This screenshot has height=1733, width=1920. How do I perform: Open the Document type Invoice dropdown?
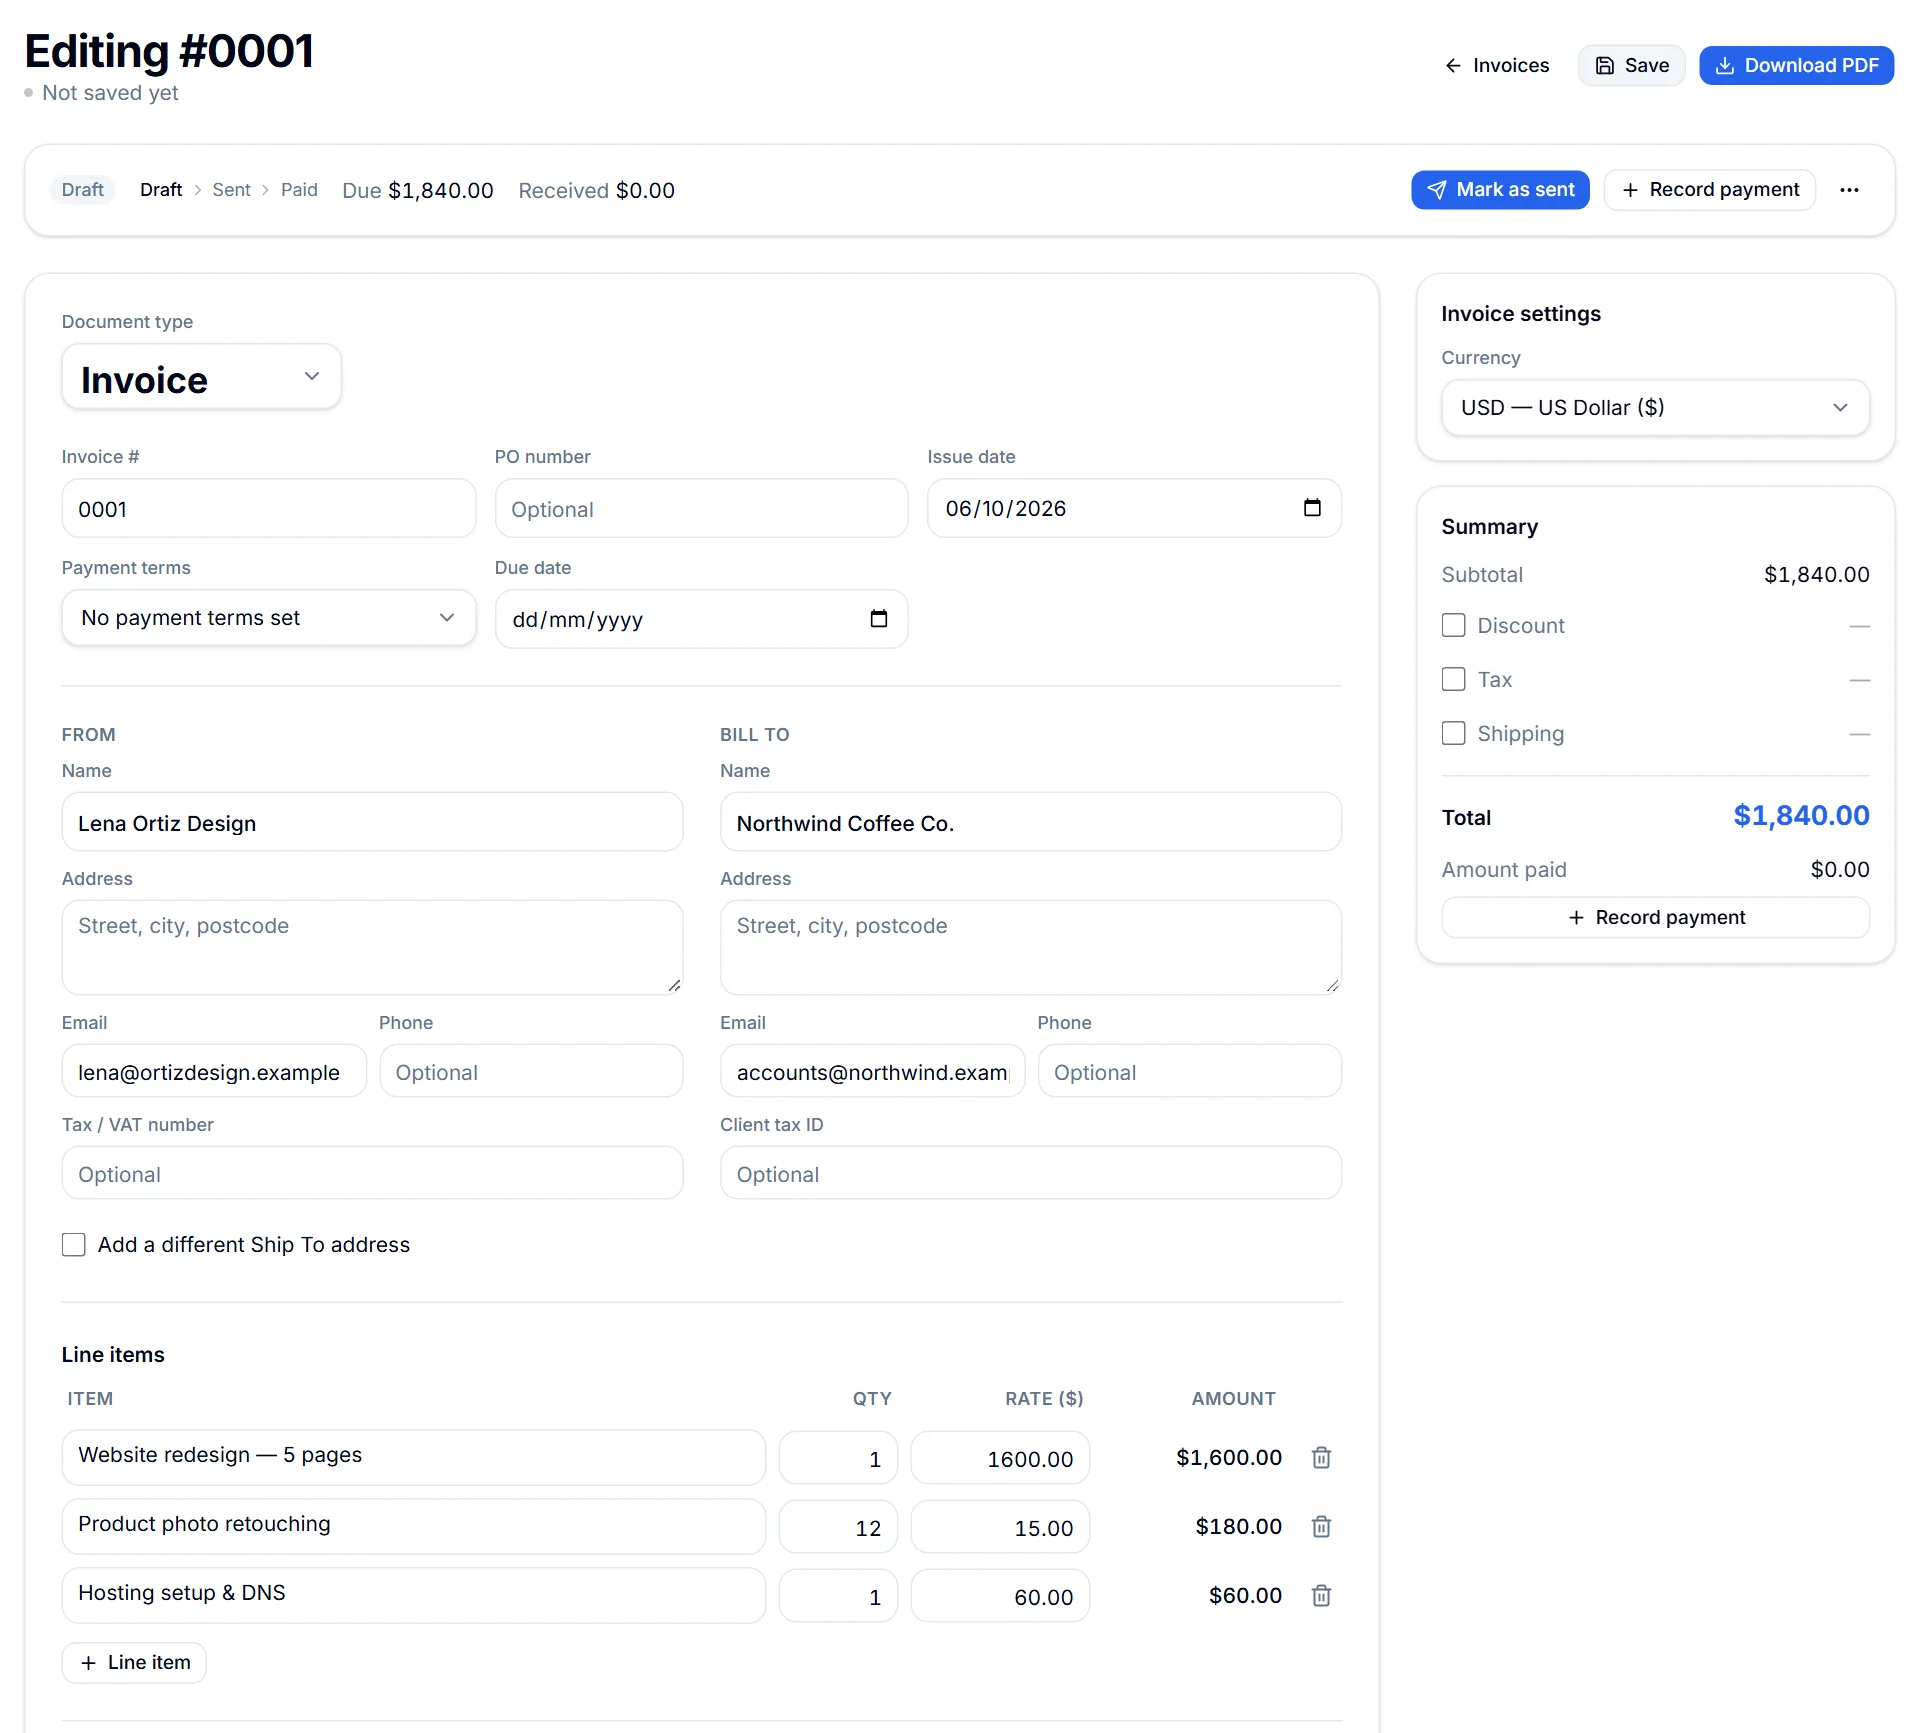[x=201, y=378]
